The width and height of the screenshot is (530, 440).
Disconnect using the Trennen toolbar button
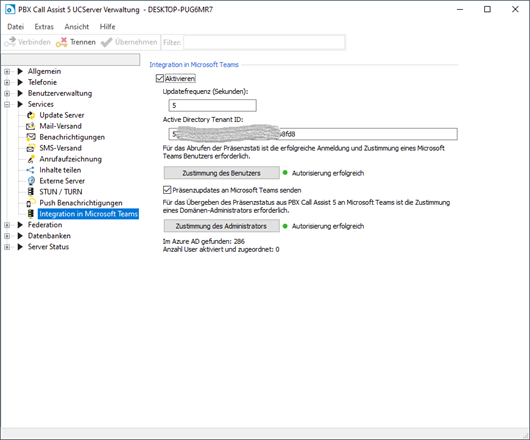76,42
